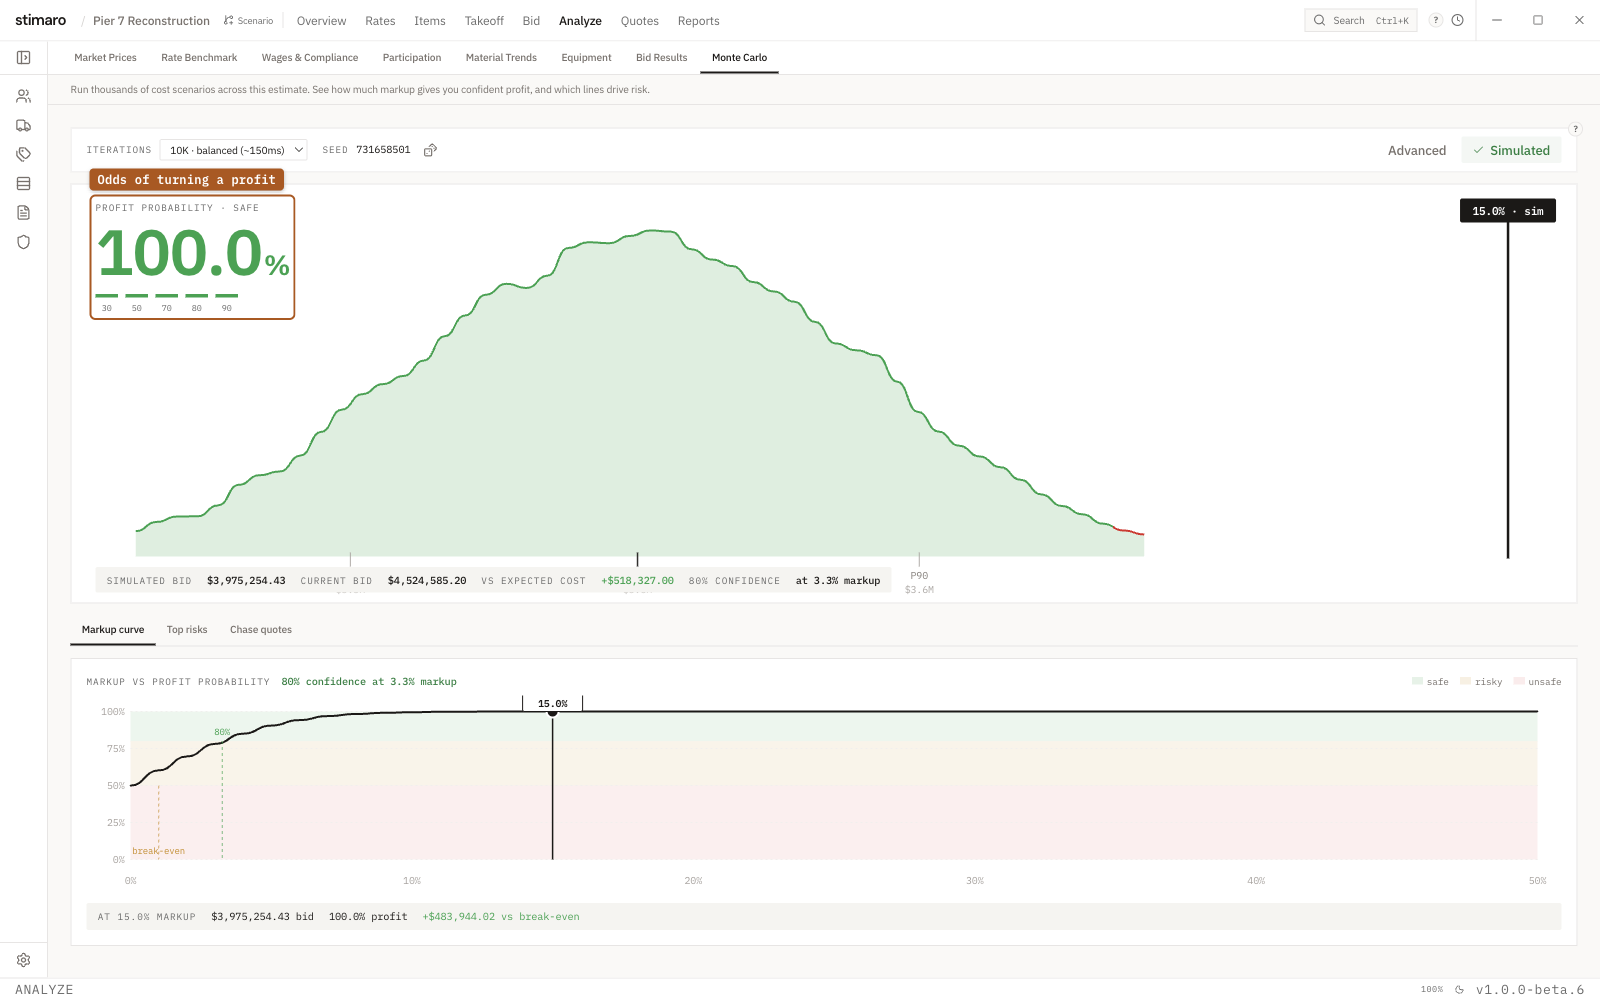Switch to Top risks tab

click(187, 630)
